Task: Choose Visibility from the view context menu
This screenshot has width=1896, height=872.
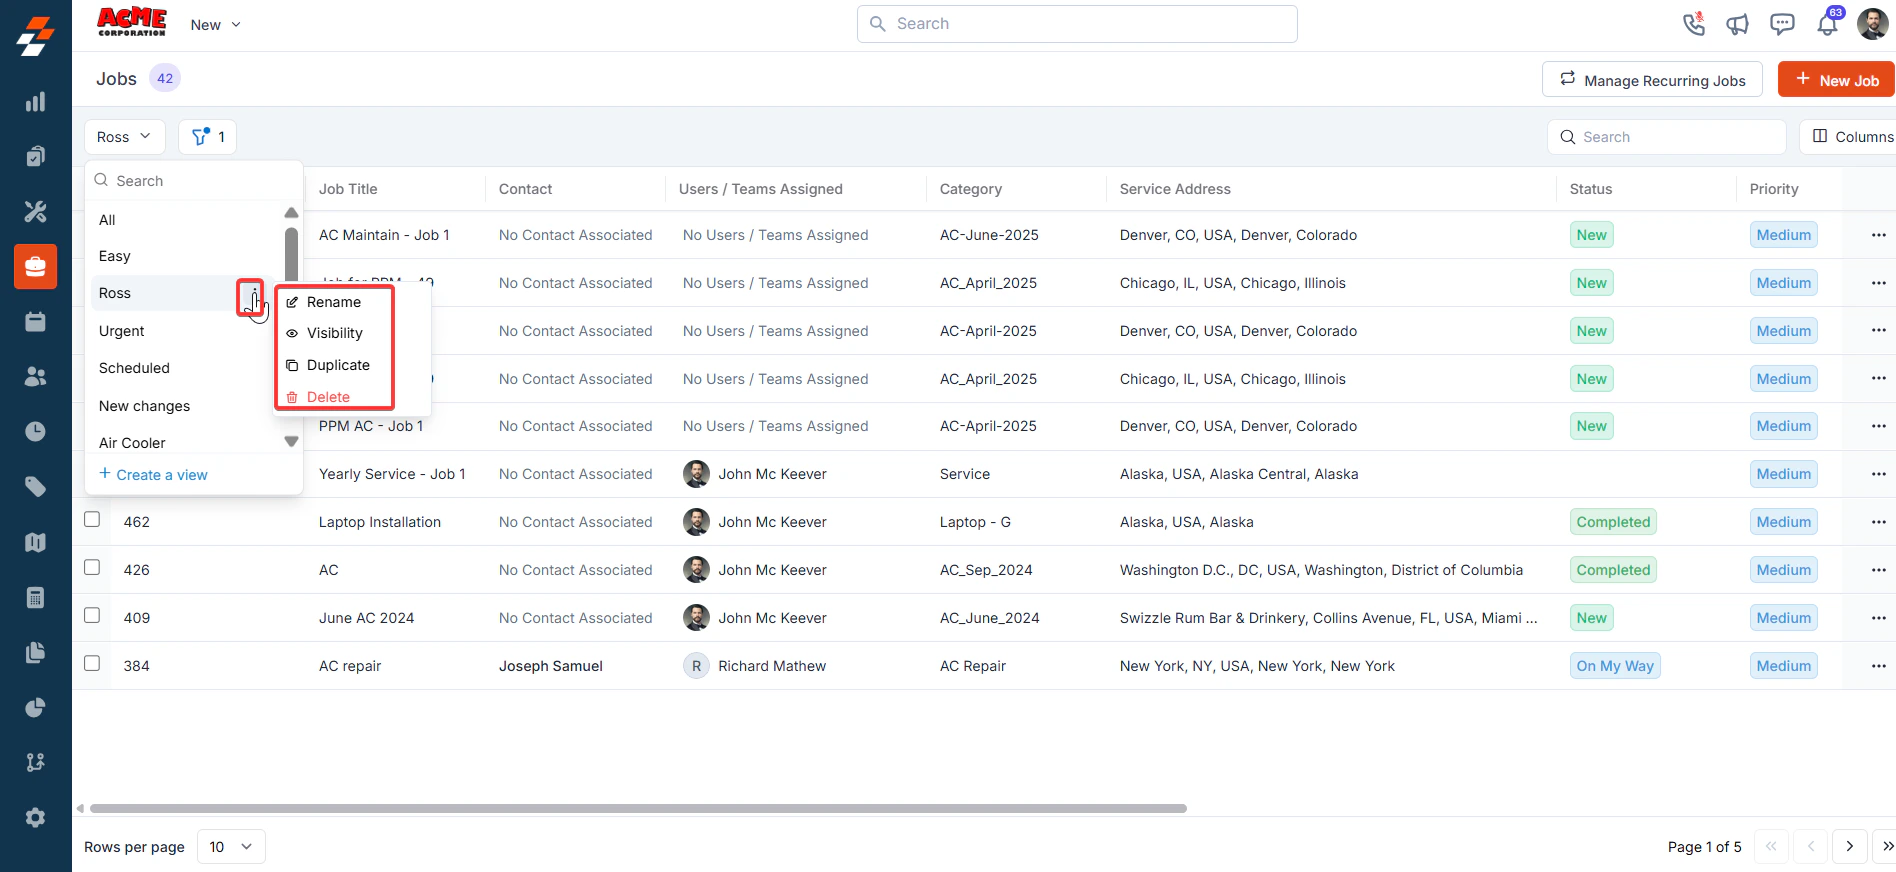Action: (x=334, y=333)
